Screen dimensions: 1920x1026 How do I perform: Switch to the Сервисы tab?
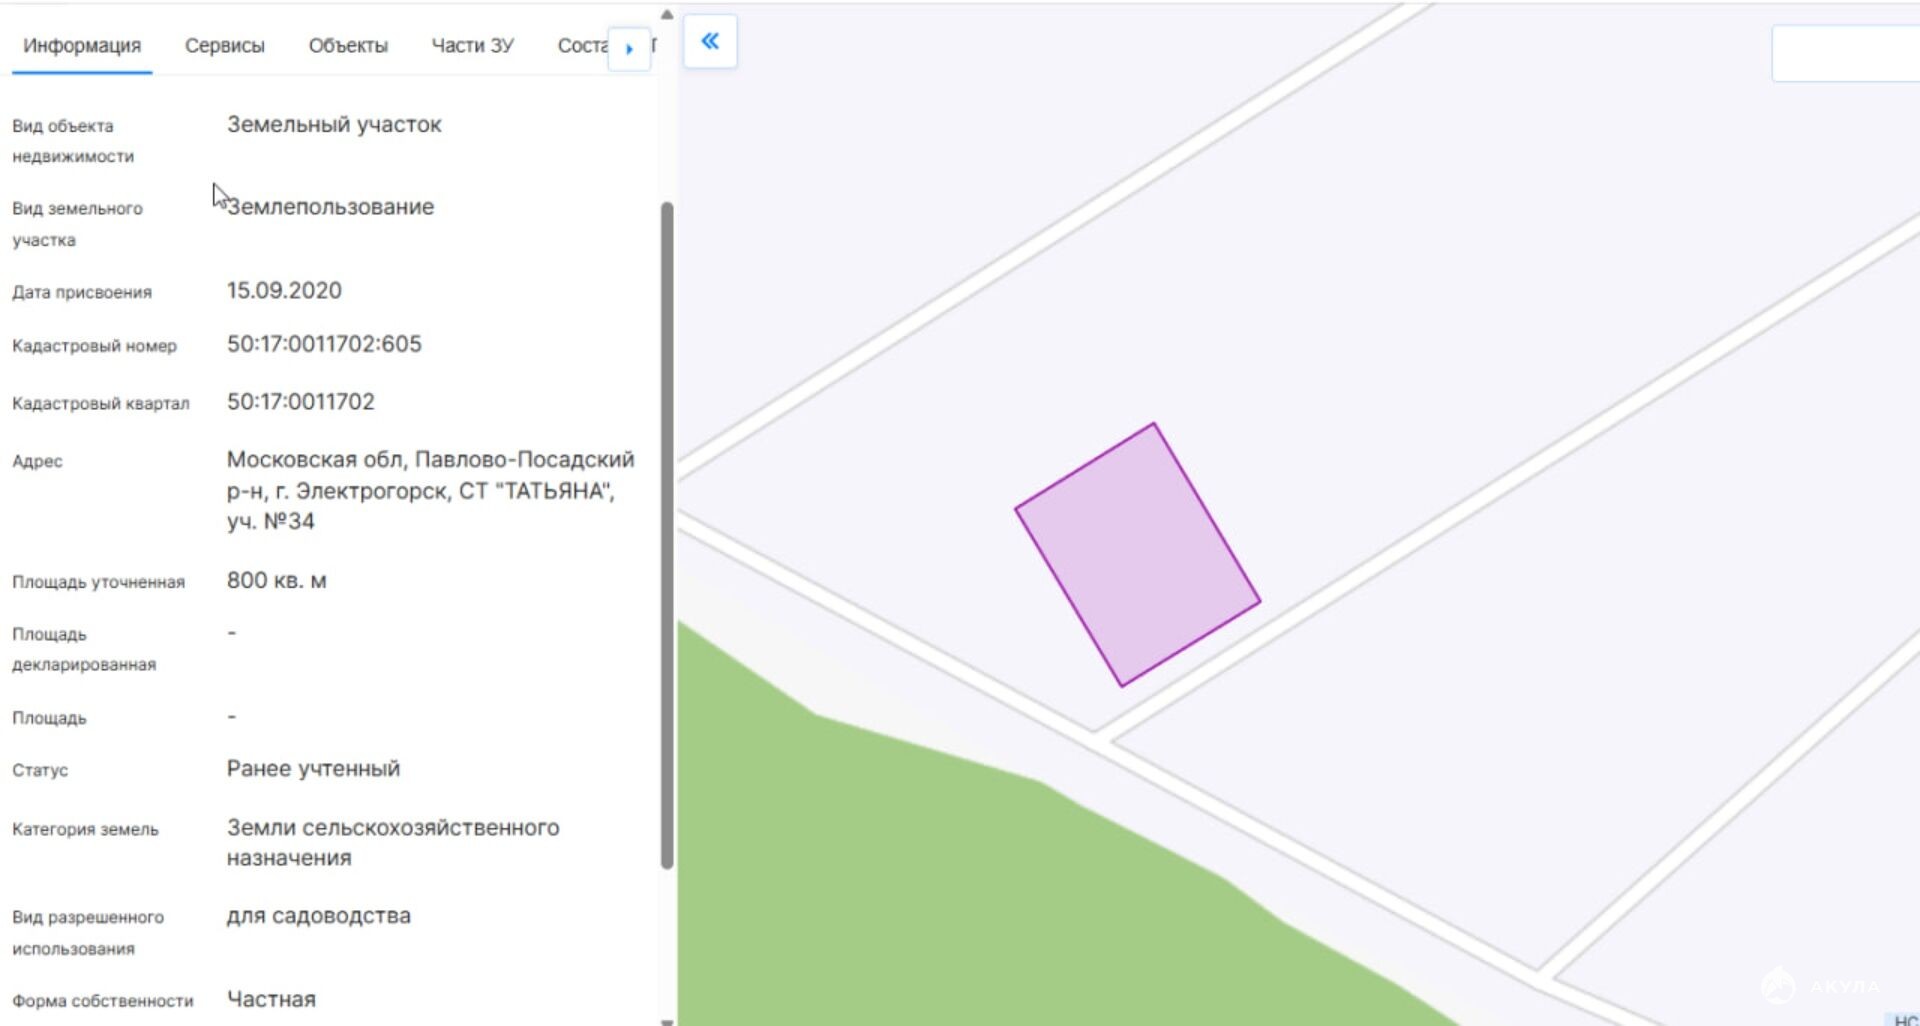pos(224,46)
